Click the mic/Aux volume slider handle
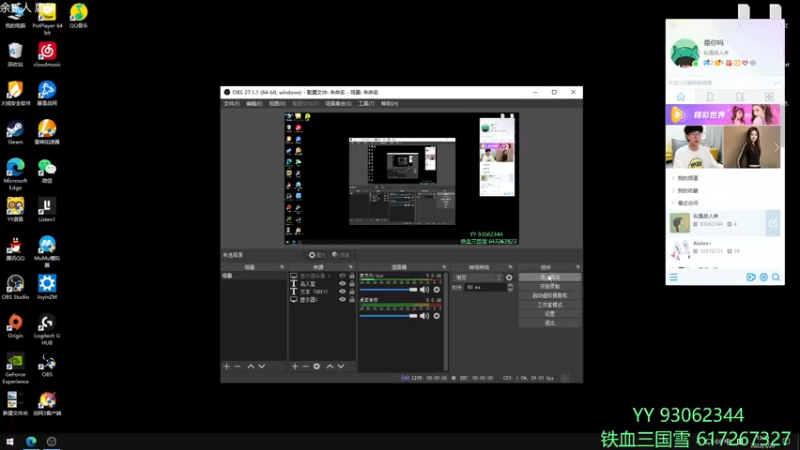The width and height of the screenshot is (800, 450). pyautogui.click(x=413, y=289)
